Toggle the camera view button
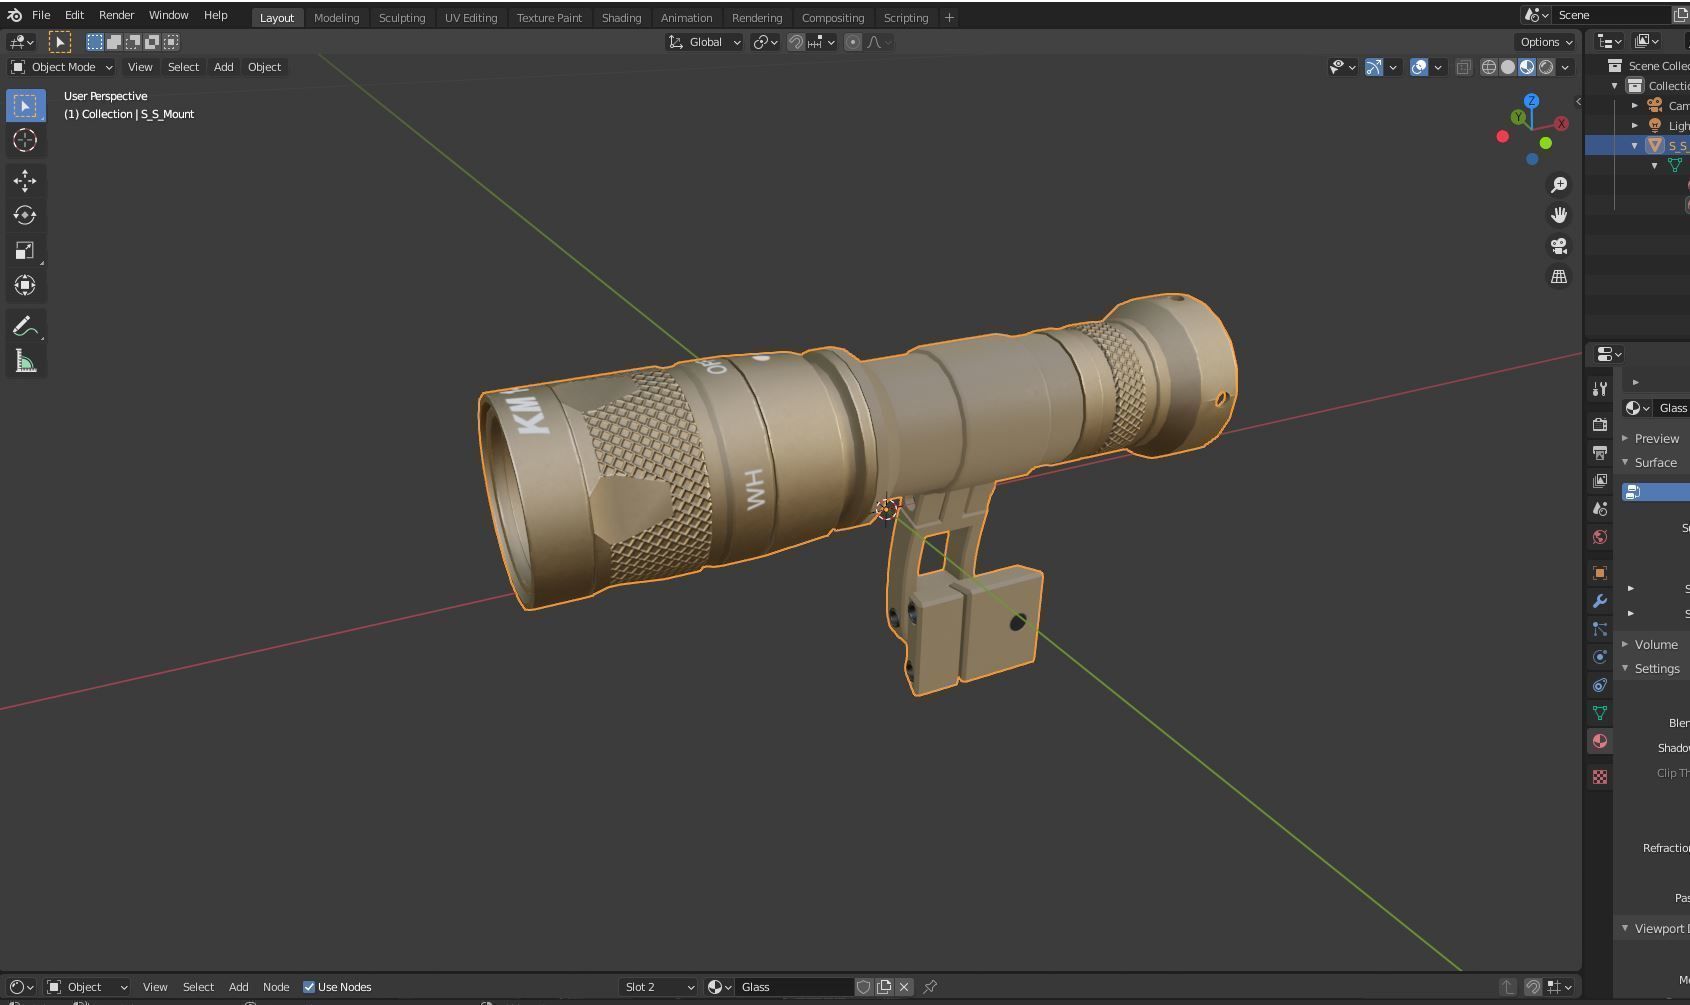 (x=1559, y=246)
